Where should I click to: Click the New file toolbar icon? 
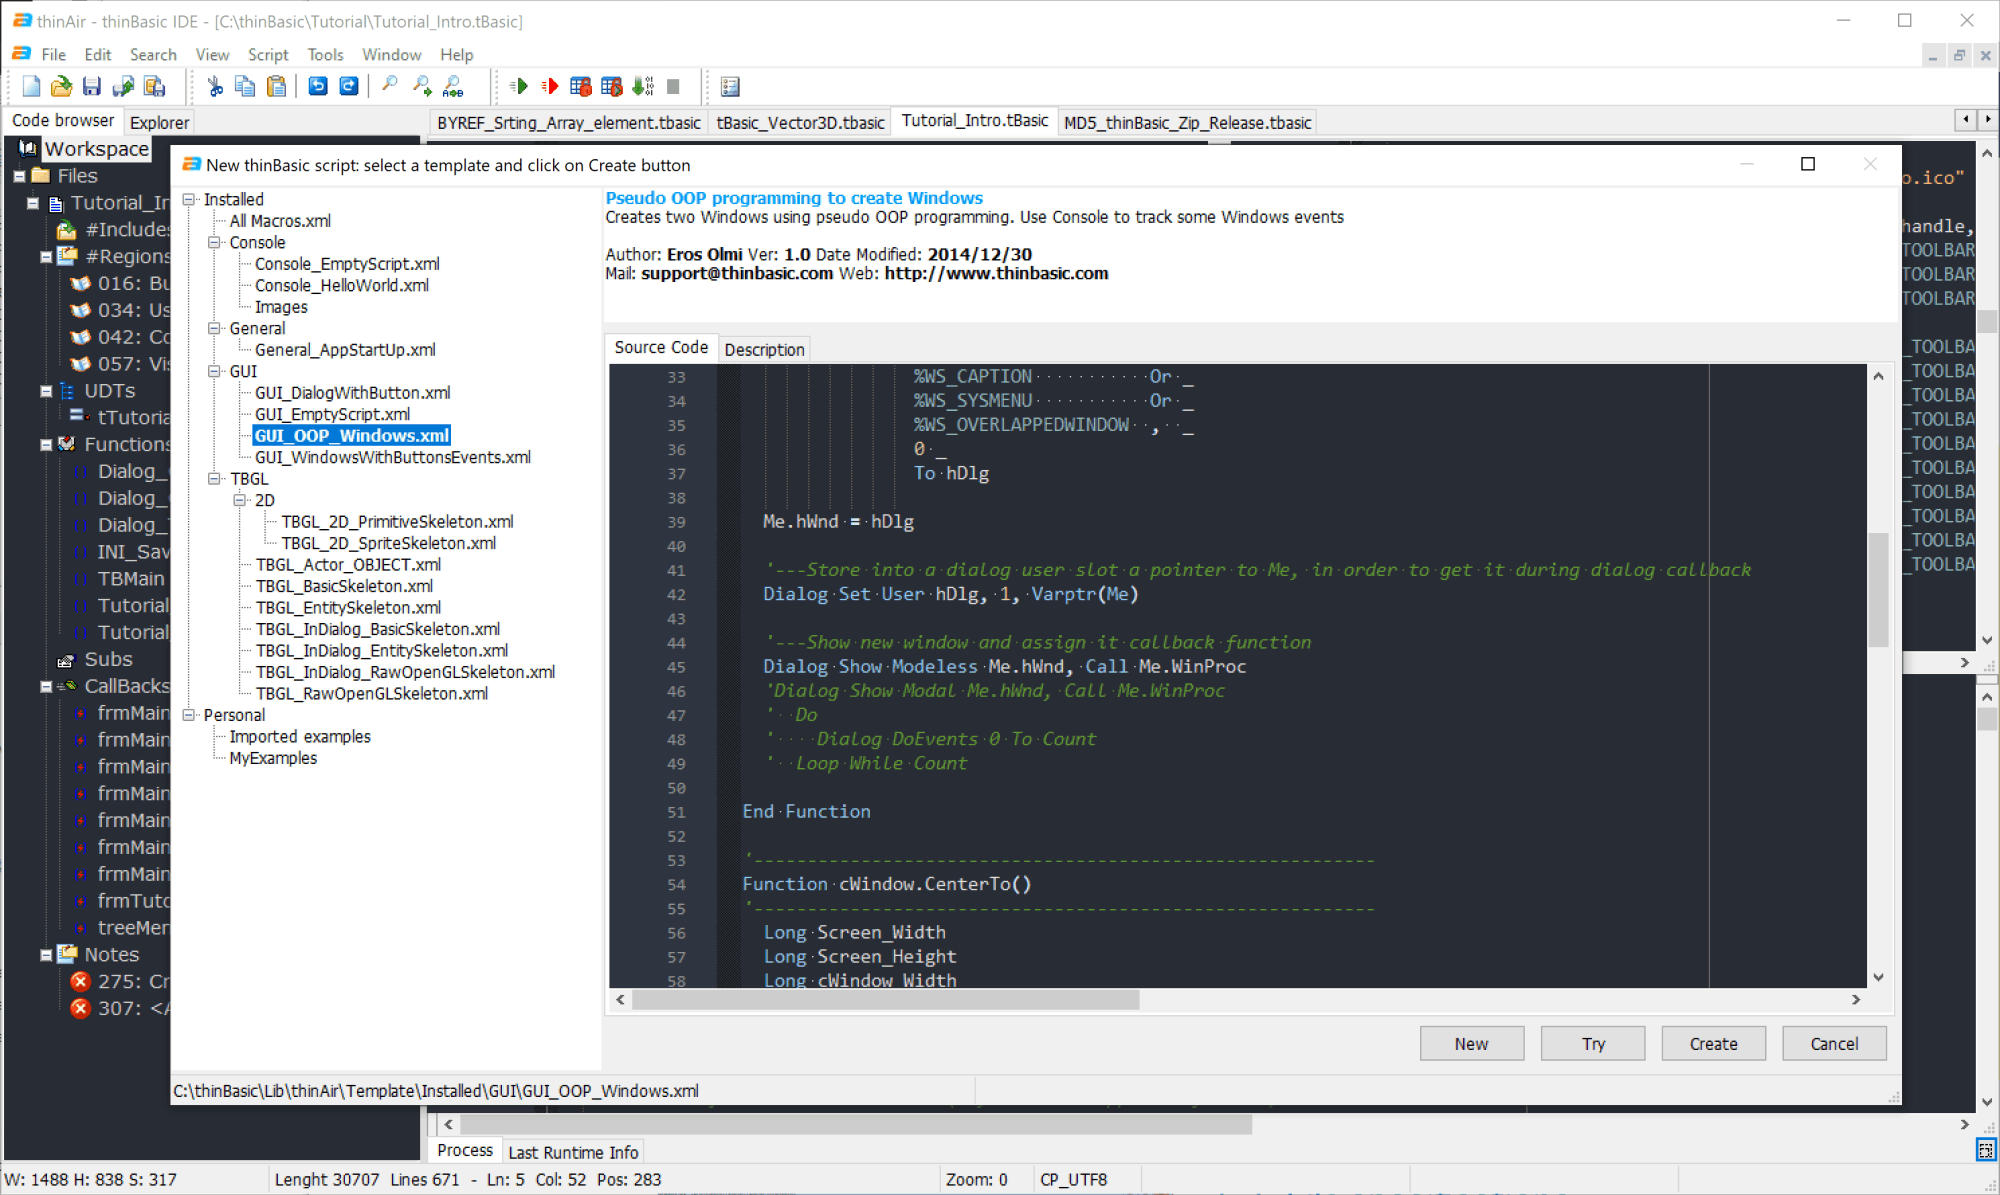[x=31, y=87]
